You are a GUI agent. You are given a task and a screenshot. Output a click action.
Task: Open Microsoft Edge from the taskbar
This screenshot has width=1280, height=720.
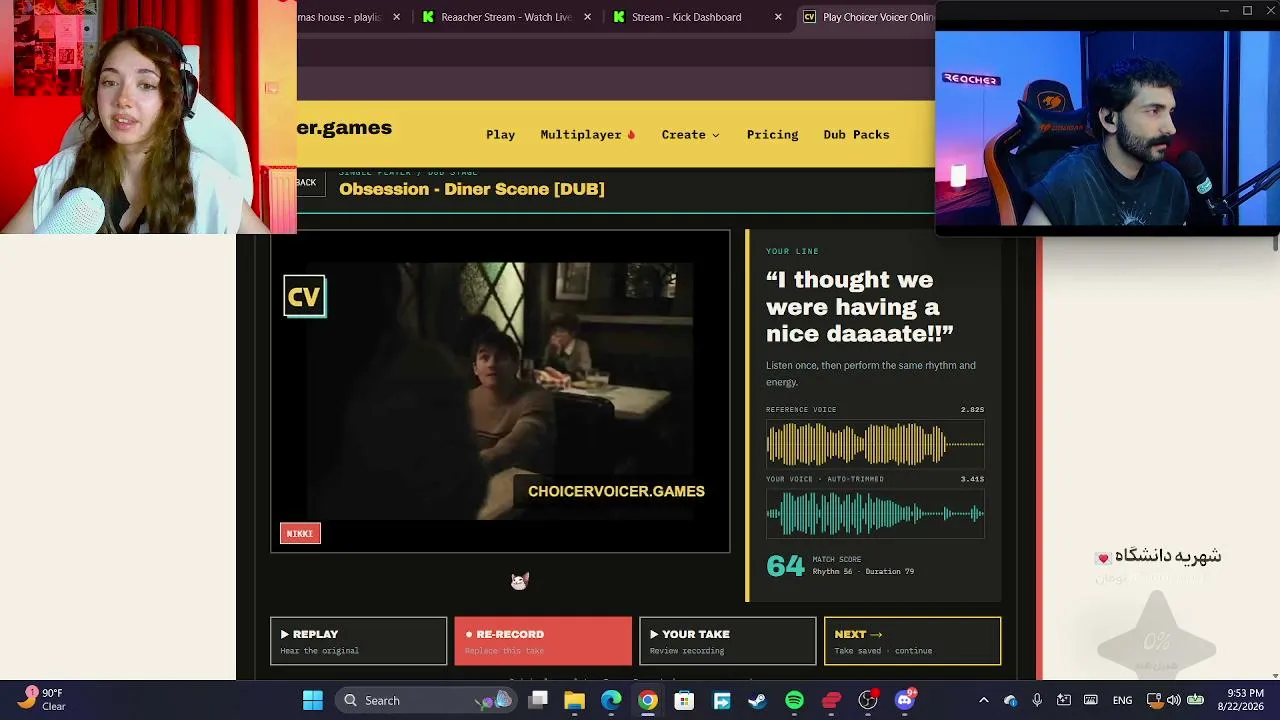click(x=611, y=701)
